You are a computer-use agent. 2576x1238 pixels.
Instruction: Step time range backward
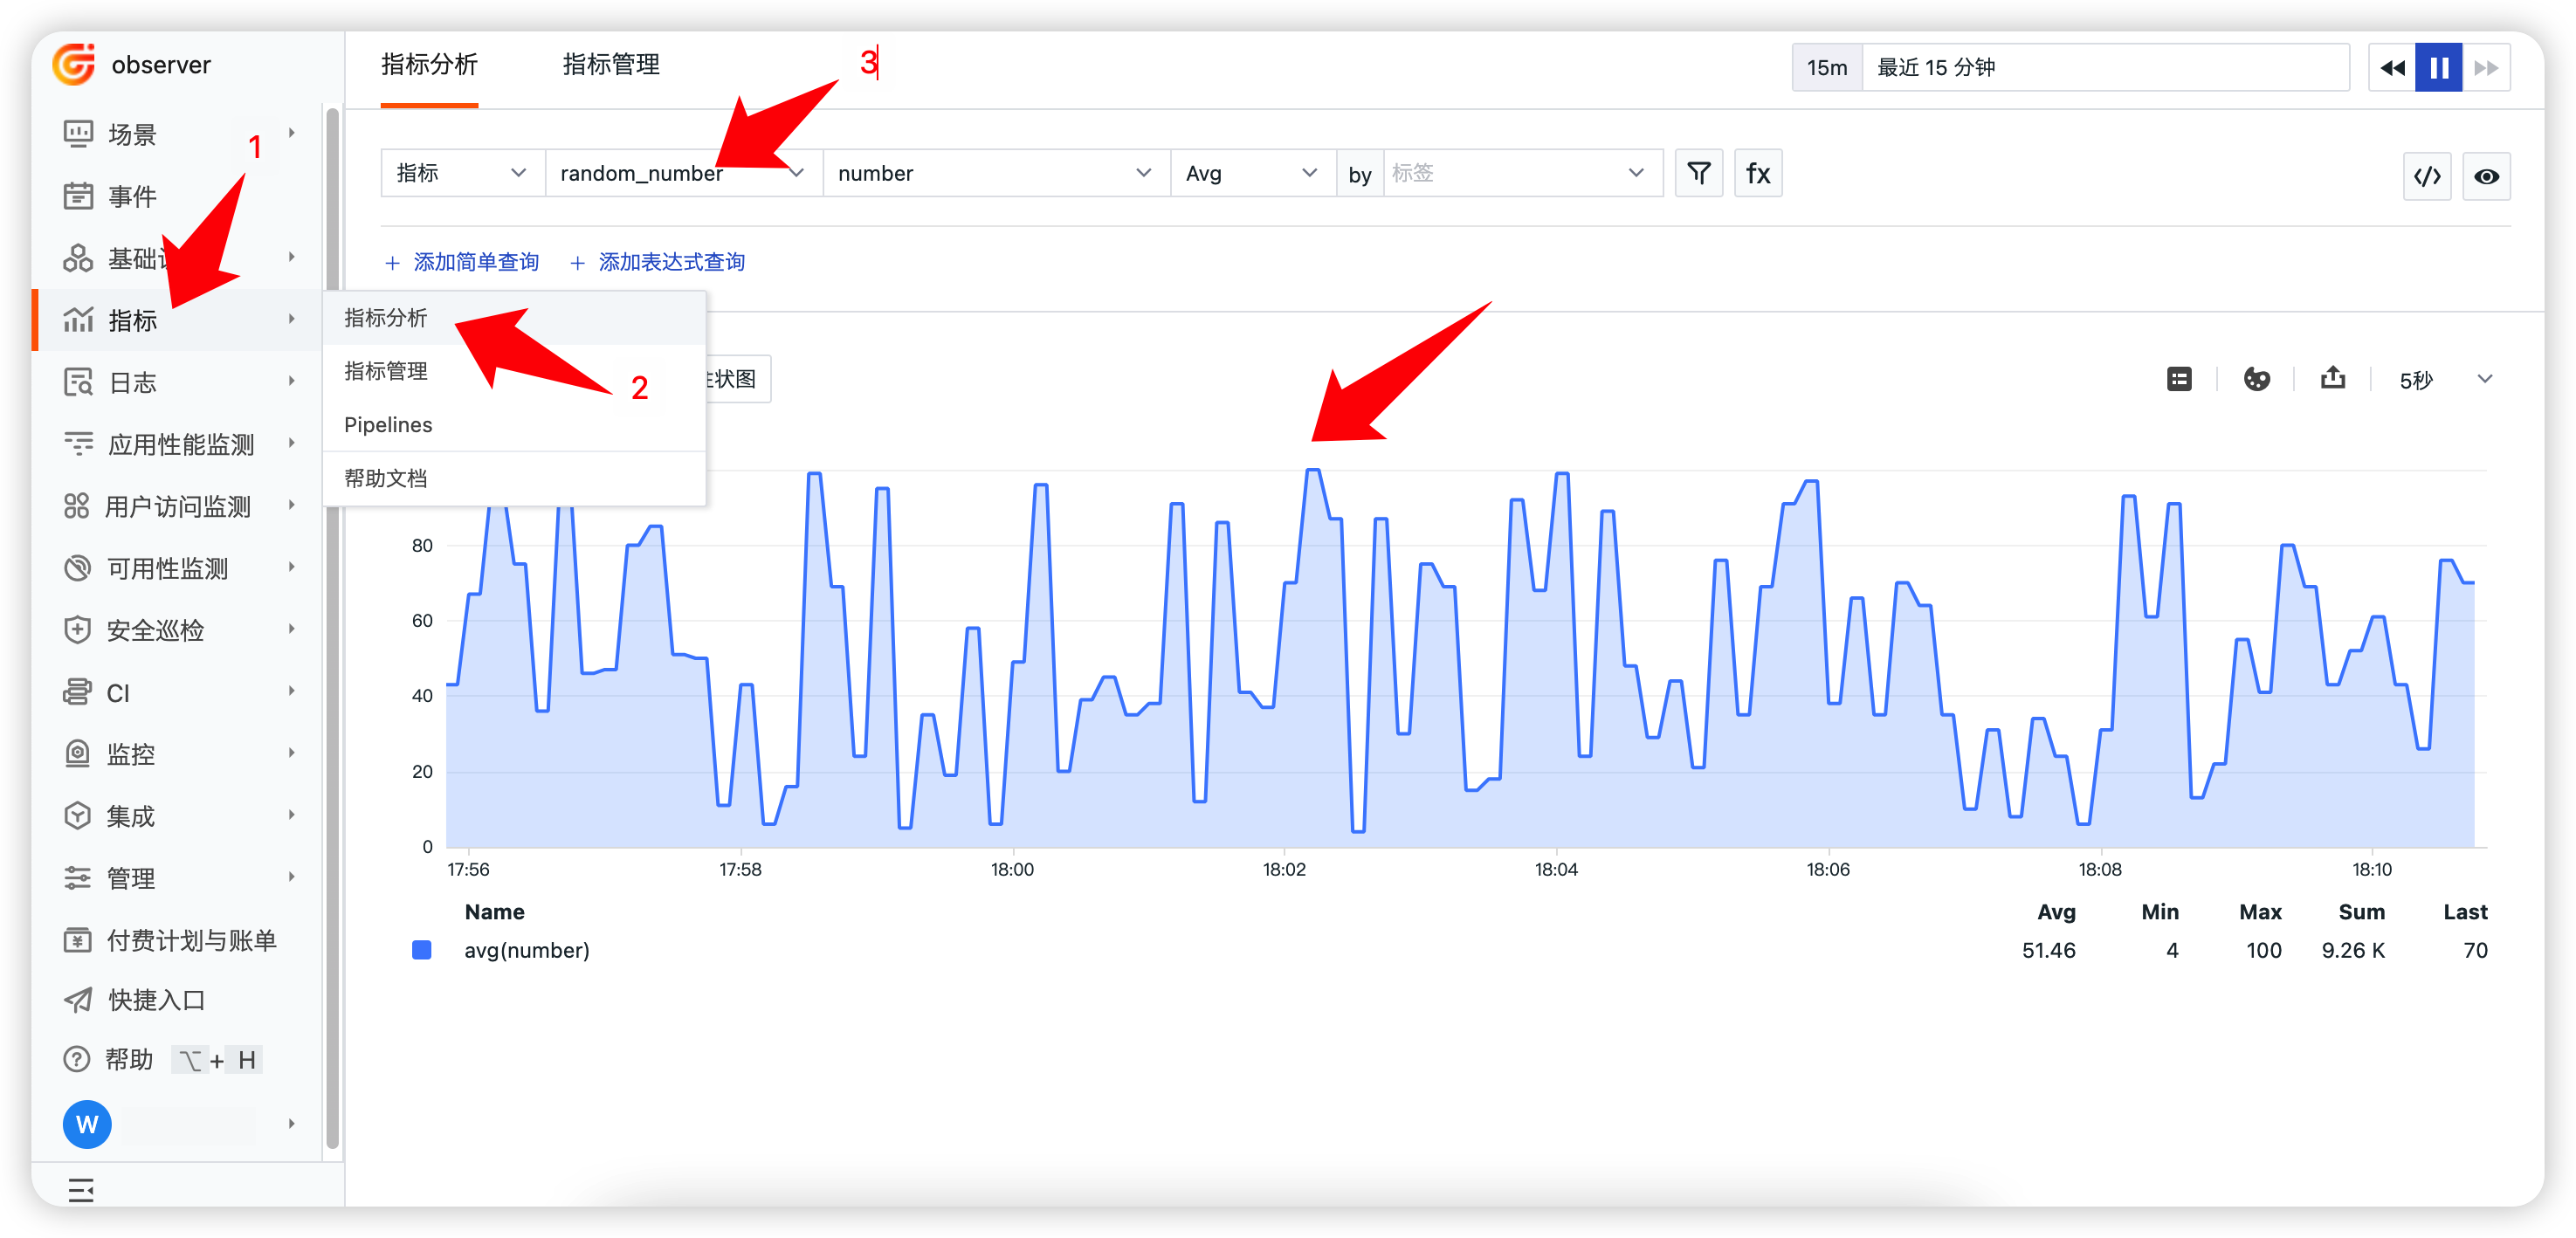2392,67
